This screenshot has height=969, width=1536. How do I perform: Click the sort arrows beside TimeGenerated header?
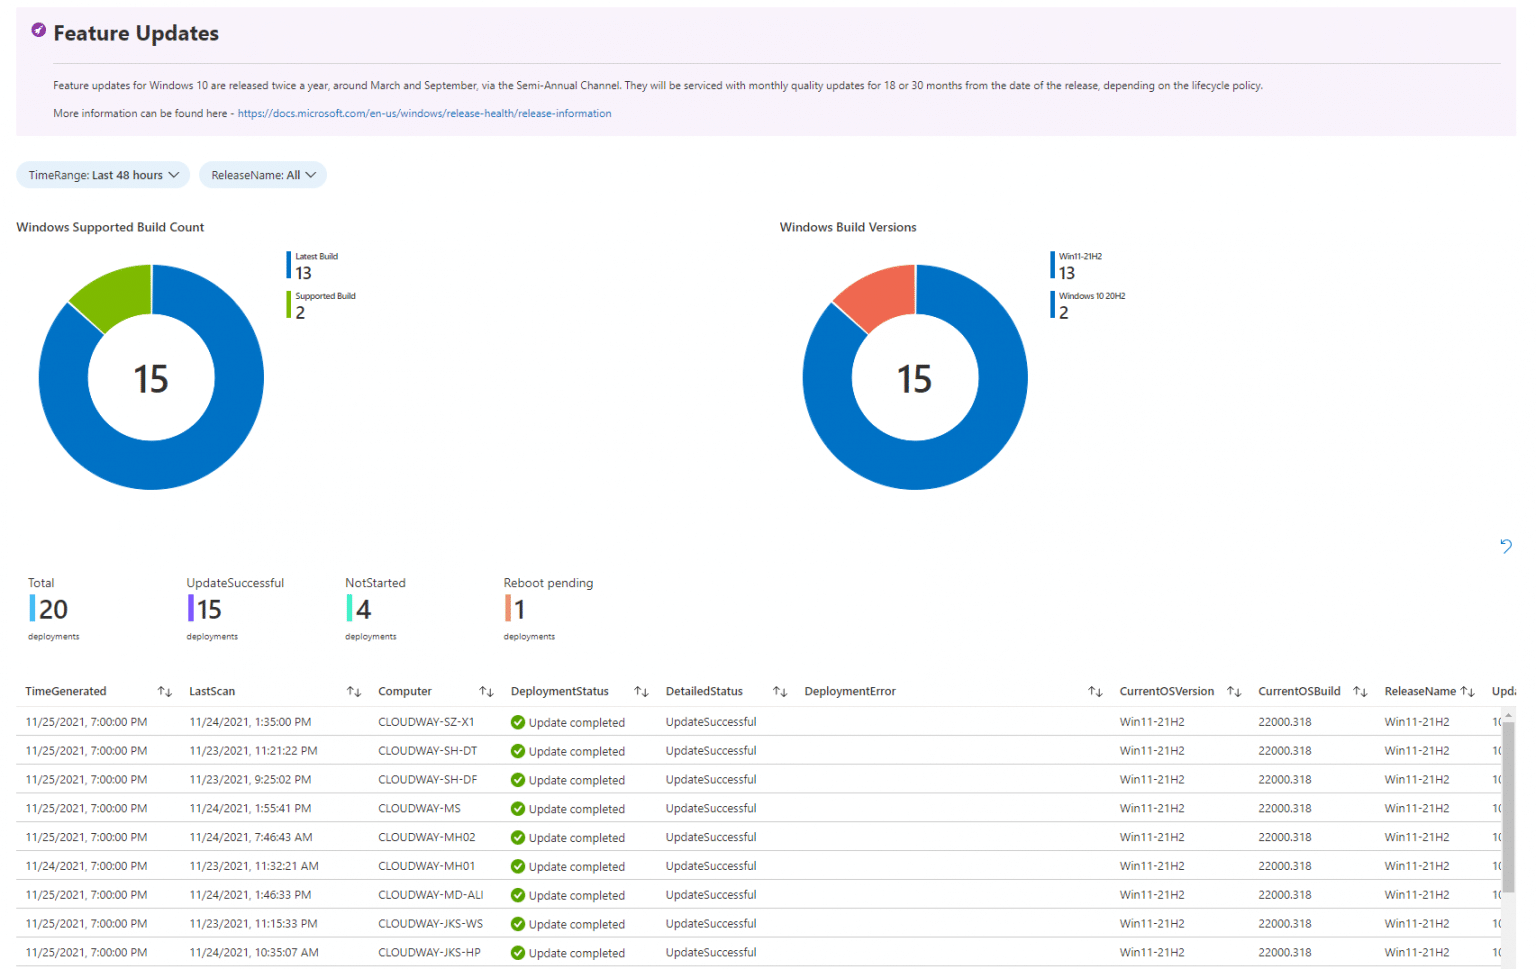164,691
